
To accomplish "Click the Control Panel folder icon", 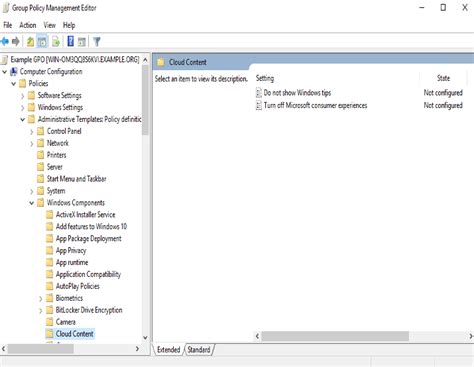I will pos(41,131).
